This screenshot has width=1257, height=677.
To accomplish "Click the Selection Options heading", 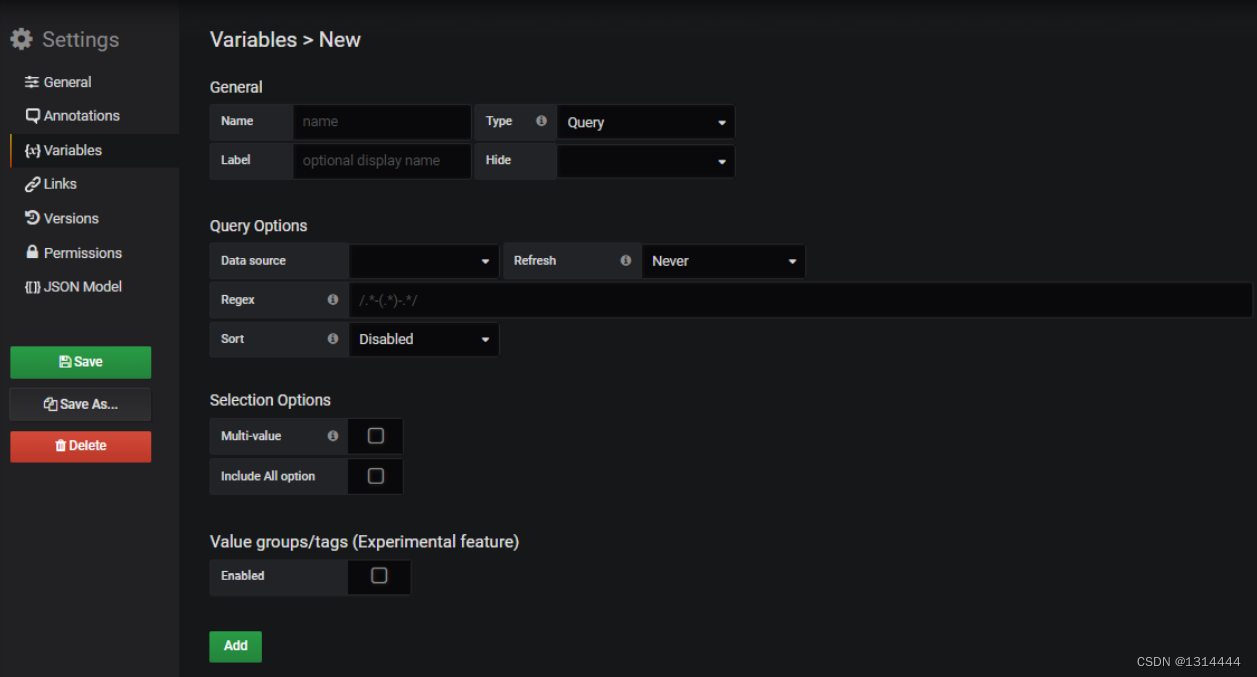I will coord(270,400).
